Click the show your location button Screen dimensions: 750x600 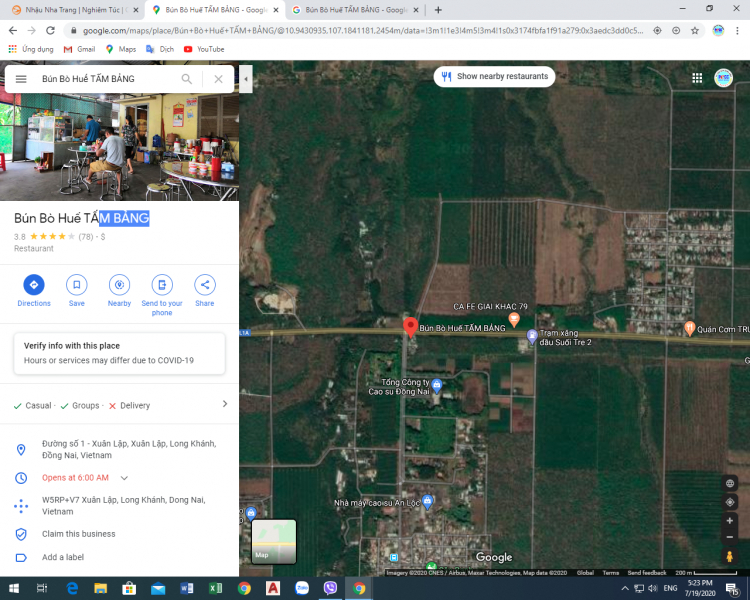729,502
